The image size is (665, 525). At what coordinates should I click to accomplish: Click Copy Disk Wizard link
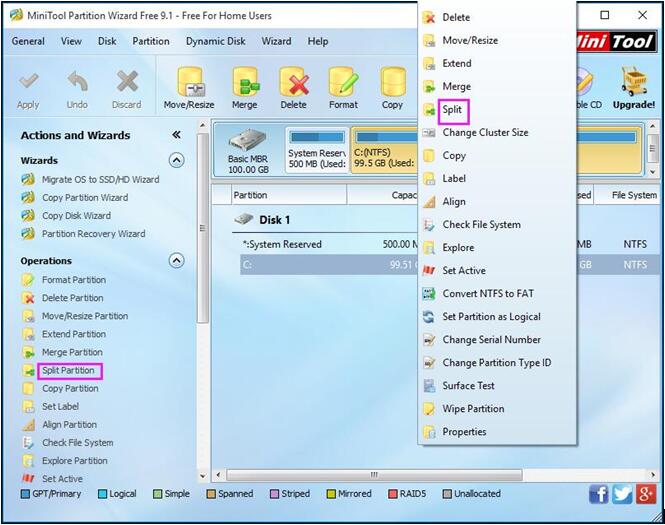pyautogui.click(x=76, y=215)
